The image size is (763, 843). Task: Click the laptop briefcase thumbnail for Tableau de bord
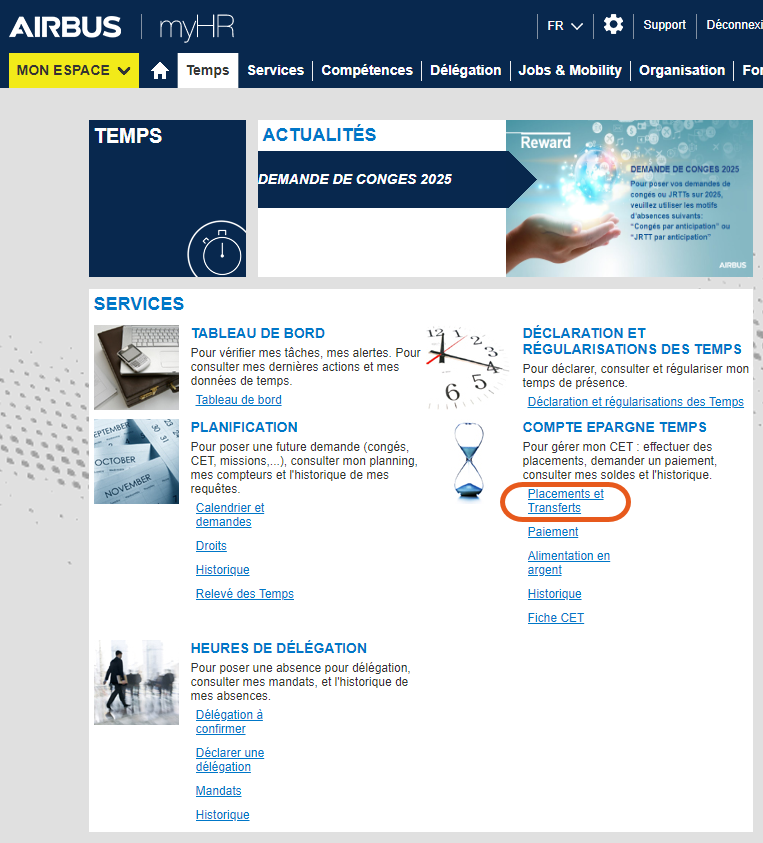(x=137, y=367)
